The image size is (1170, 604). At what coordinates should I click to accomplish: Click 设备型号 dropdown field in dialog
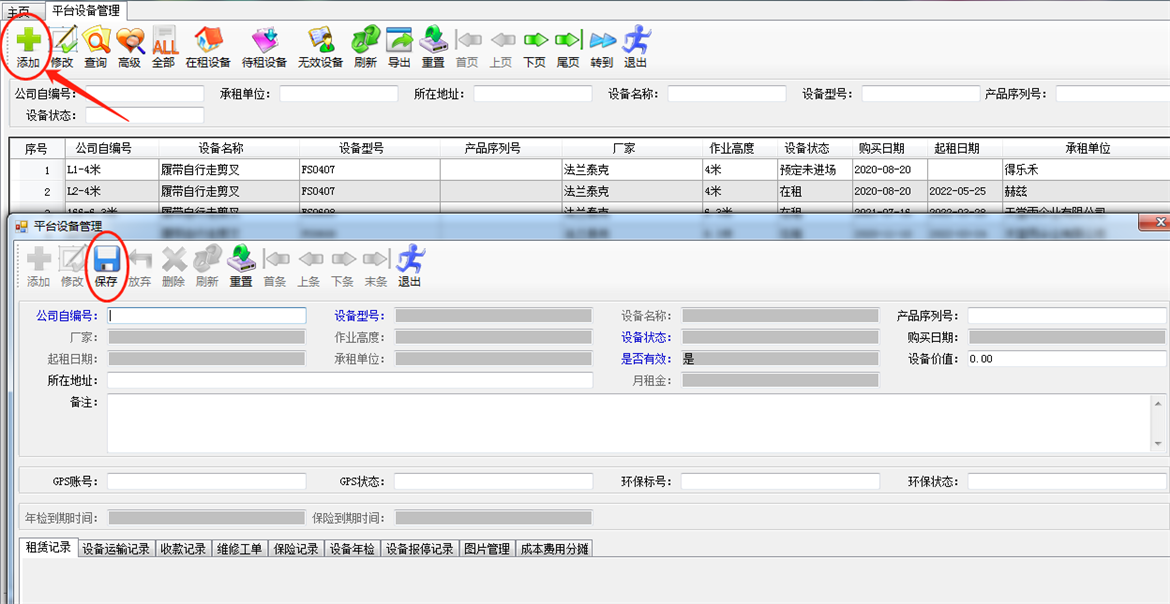coord(493,316)
